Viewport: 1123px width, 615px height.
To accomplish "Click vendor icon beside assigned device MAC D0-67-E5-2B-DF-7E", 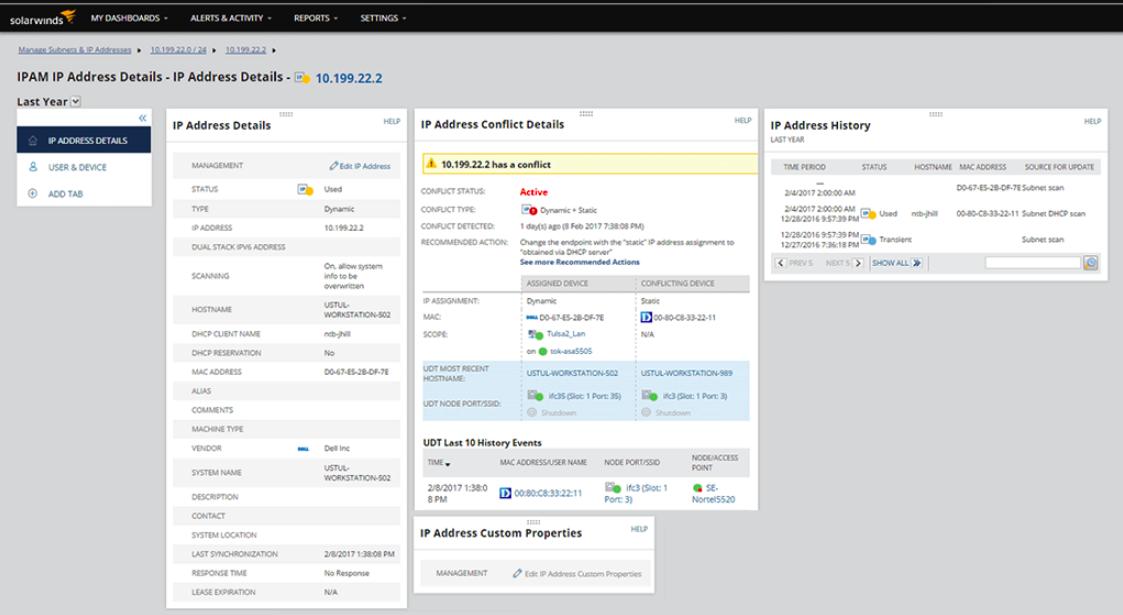I will point(532,317).
